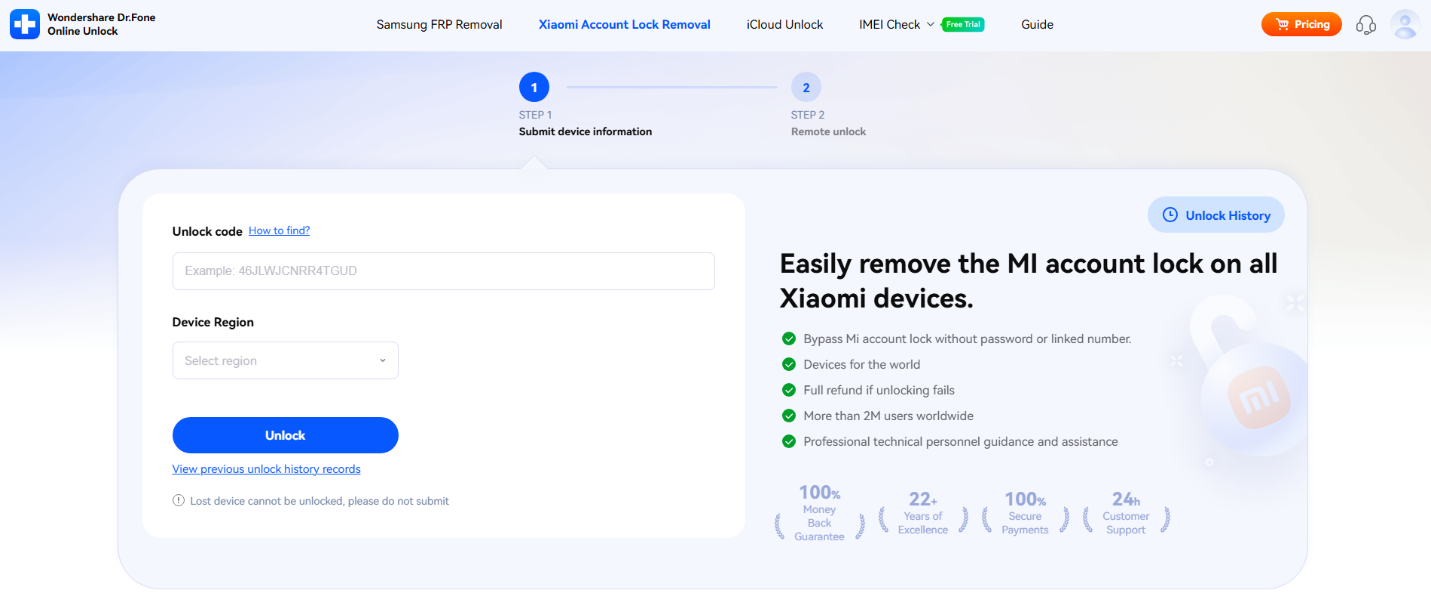Screen dimensions: 1431x612
Task: Click the warning icon beside lost device notice
Action: point(179,501)
